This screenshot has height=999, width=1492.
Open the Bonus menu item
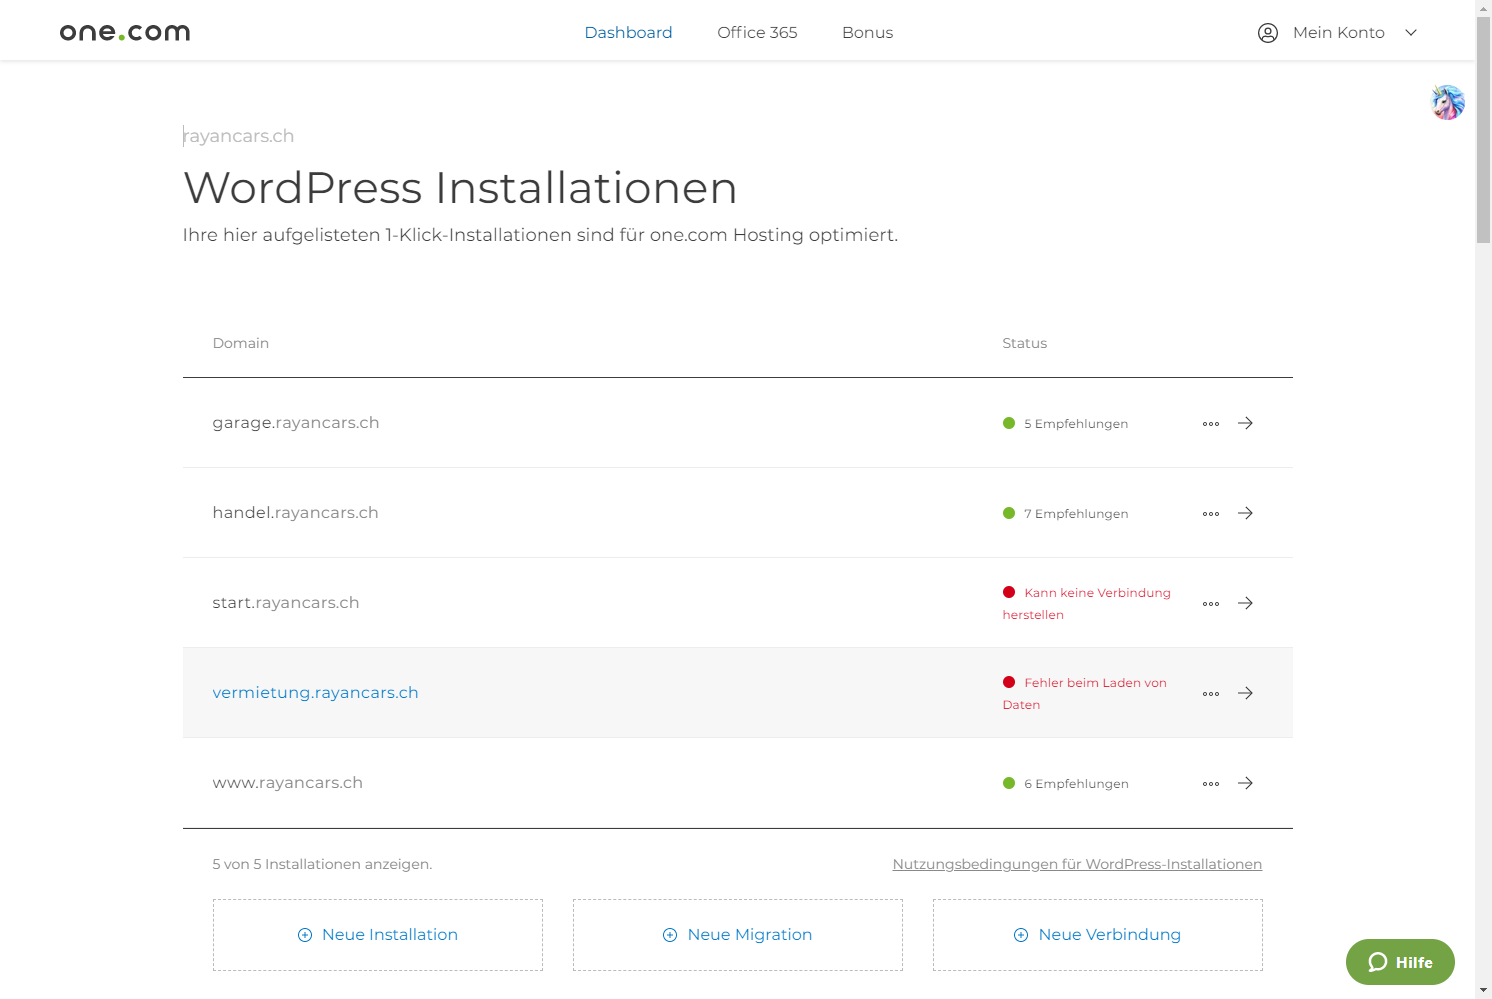(867, 33)
